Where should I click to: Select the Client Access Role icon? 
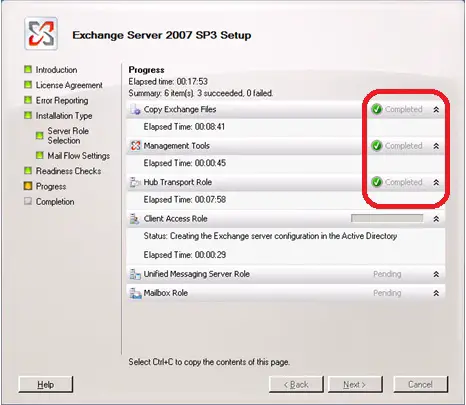pyautogui.click(x=134, y=219)
